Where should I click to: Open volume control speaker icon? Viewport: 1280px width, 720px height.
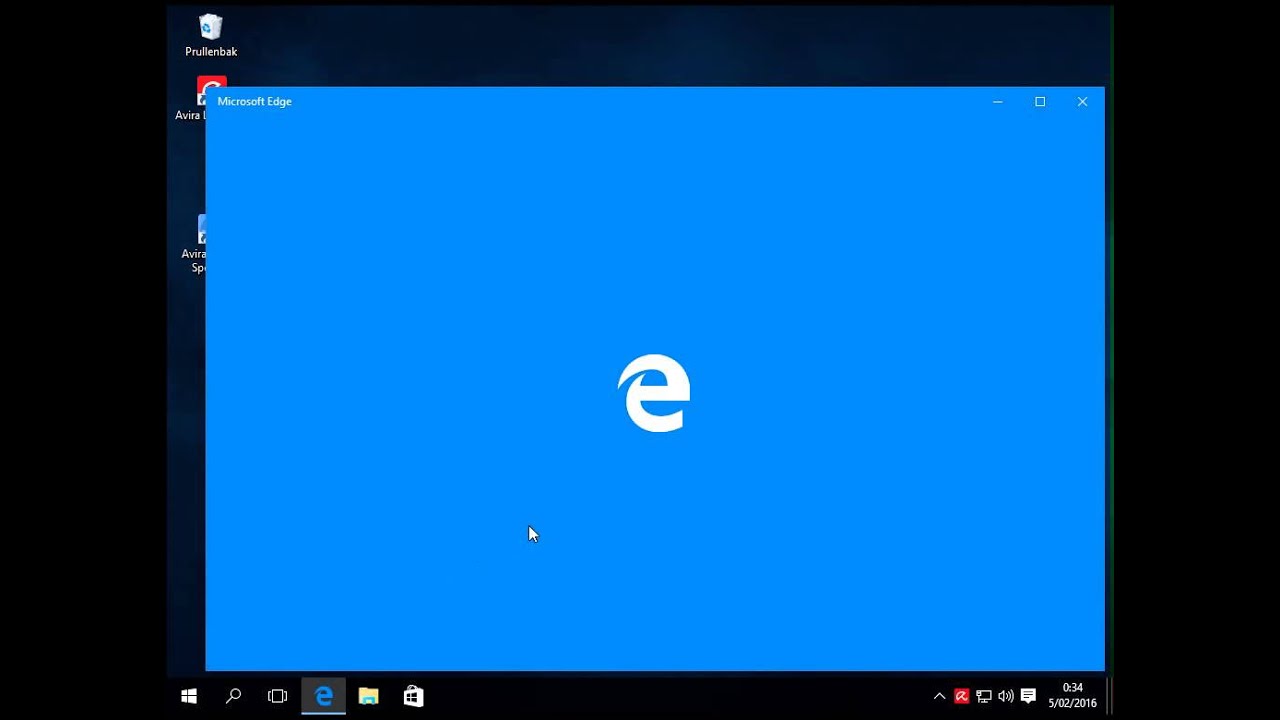click(x=1006, y=696)
